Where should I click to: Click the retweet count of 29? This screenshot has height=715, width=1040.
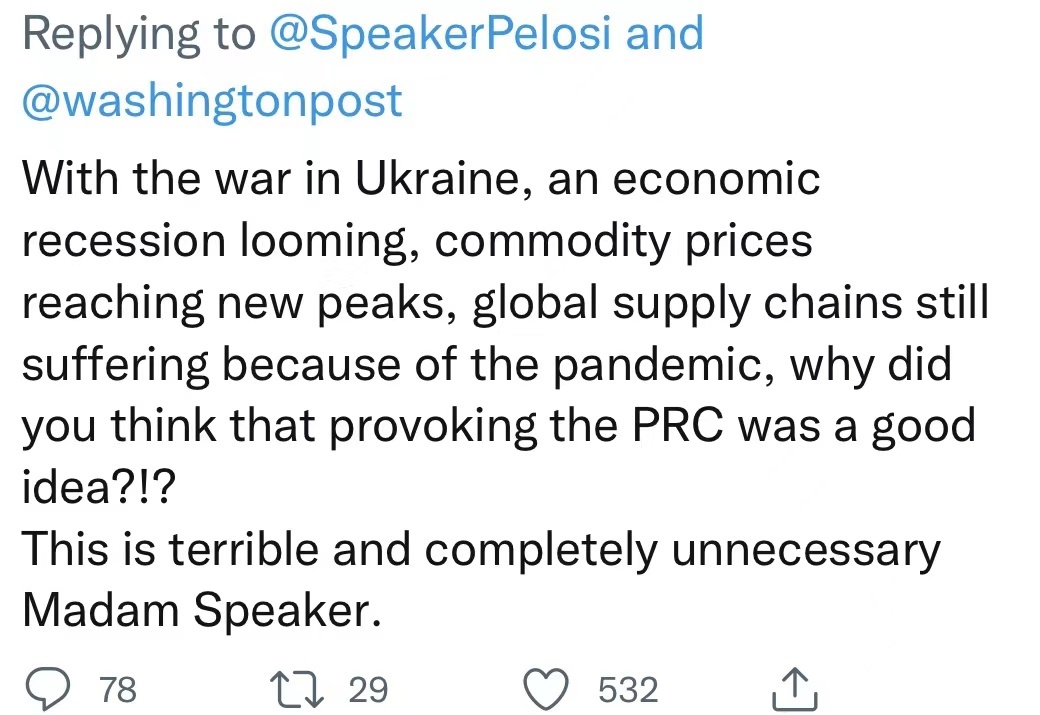click(369, 690)
